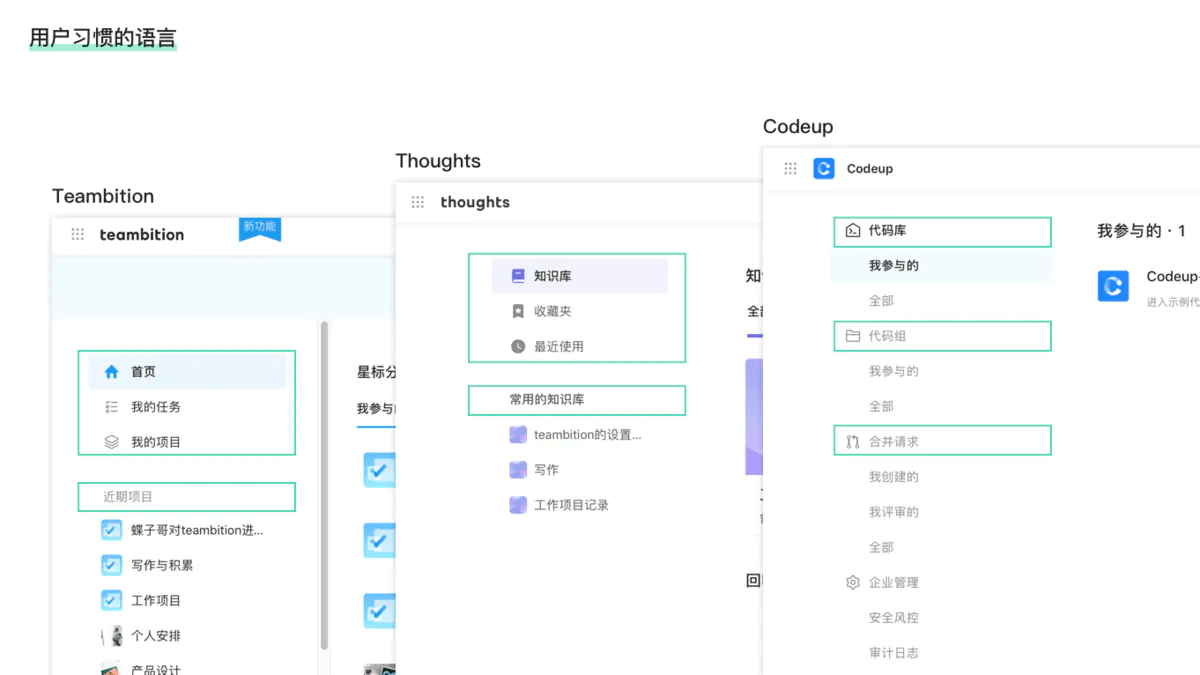Click the 工作项目 project icon in Teambition
This screenshot has width=1200, height=675.
click(x=112, y=600)
